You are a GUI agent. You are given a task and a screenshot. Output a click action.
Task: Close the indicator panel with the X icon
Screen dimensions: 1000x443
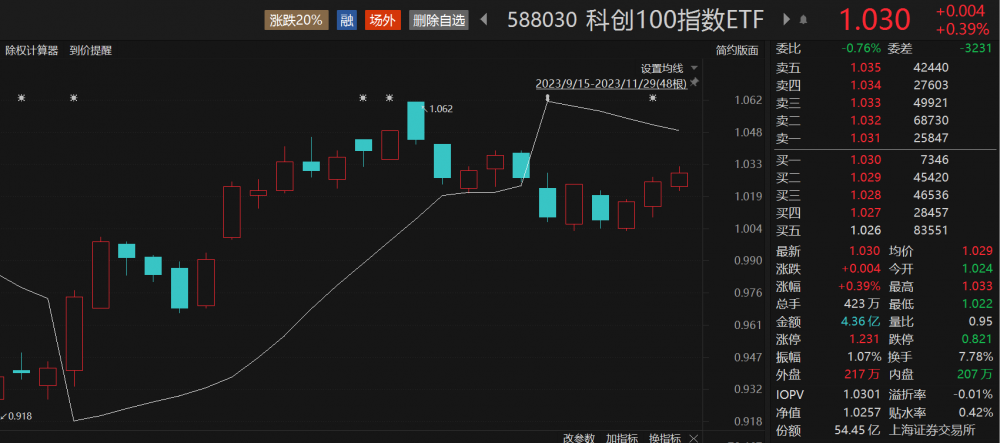tap(693, 438)
